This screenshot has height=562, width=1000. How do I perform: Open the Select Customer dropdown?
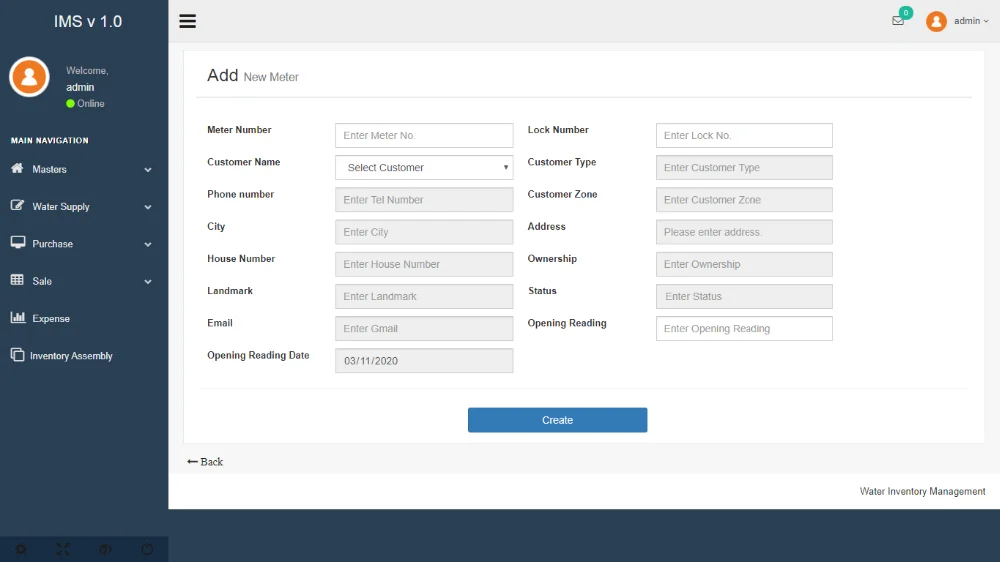coord(424,168)
